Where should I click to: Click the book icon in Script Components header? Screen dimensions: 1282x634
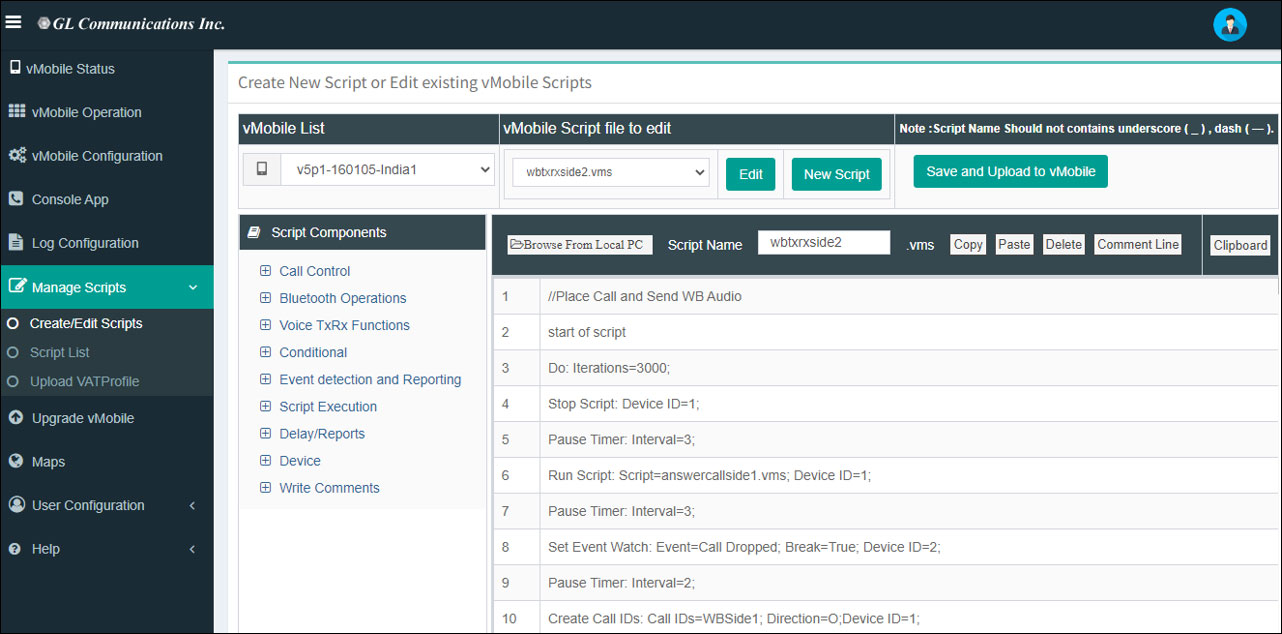[254, 232]
